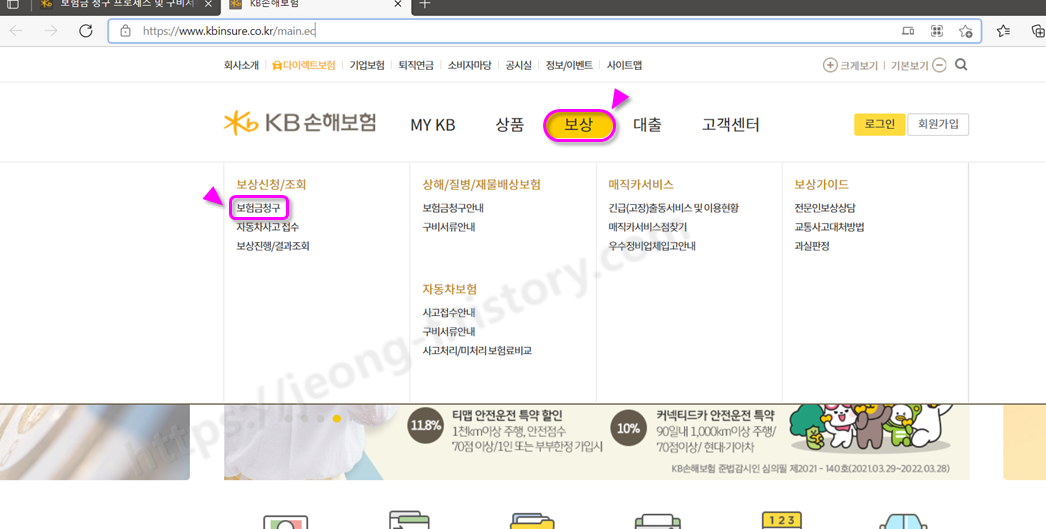Open 과실판정 link

coord(812,246)
